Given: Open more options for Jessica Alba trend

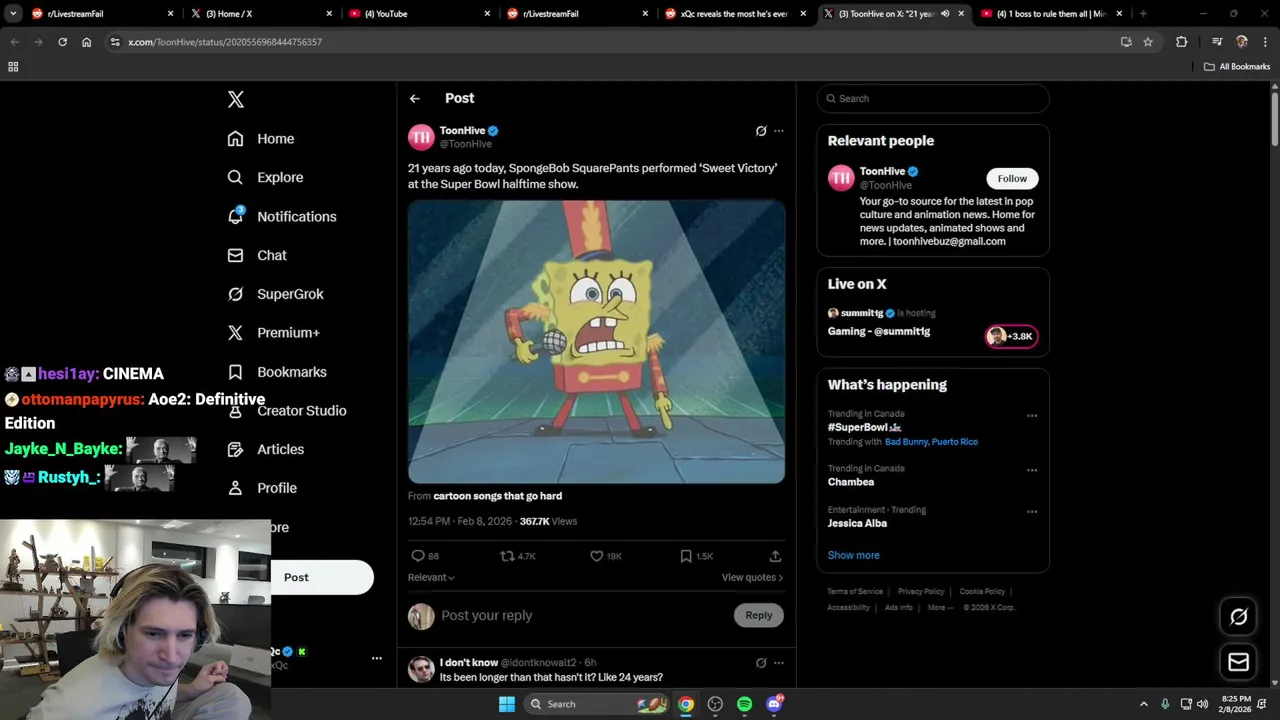Looking at the screenshot, I should point(1032,512).
